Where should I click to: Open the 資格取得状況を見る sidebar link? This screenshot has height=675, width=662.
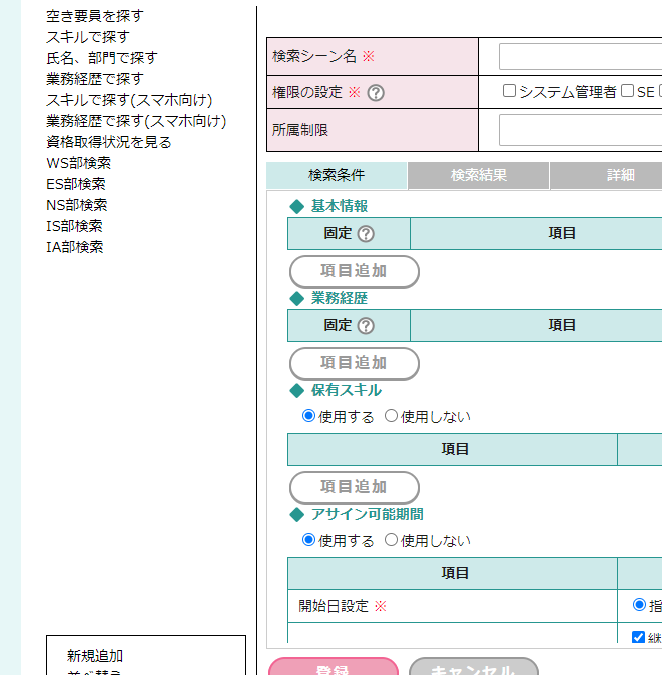(108, 142)
